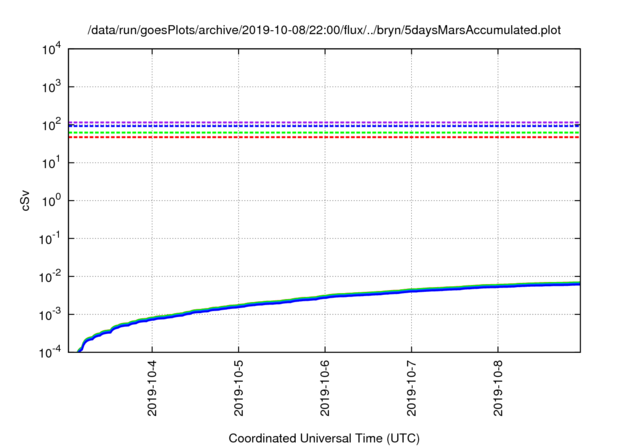
Task: Click the 2019-10-7 date tick label
Action: coord(411,388)
